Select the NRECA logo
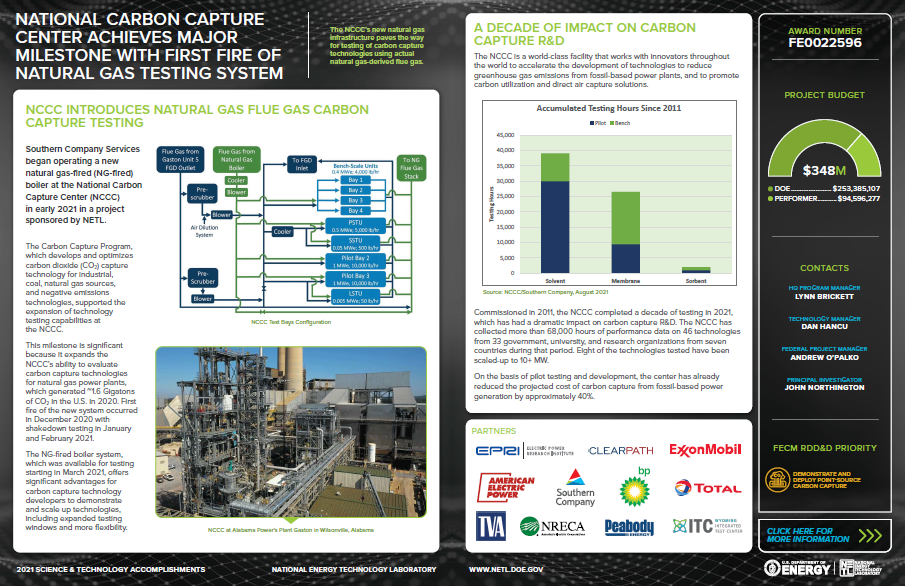Image resolution: width=905 pixels, height=586 pixels. click(562, 526)
